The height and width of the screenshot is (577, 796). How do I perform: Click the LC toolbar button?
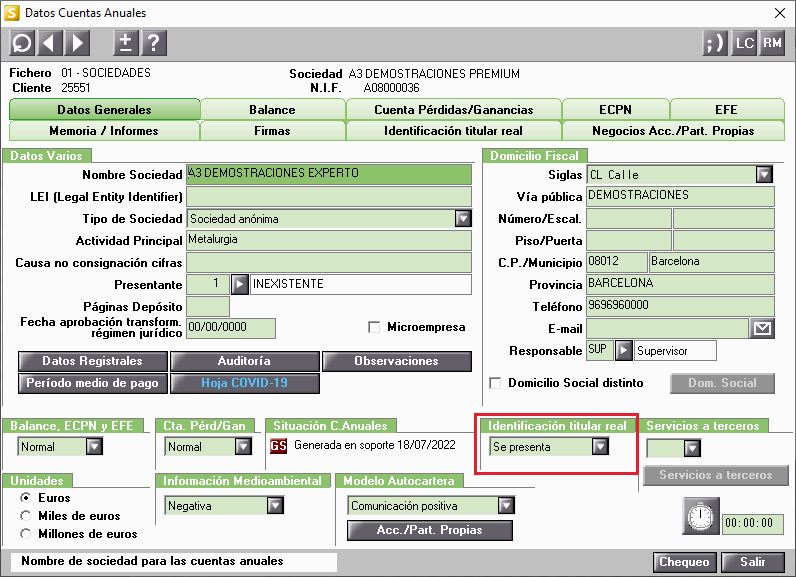tap(744, 43)
